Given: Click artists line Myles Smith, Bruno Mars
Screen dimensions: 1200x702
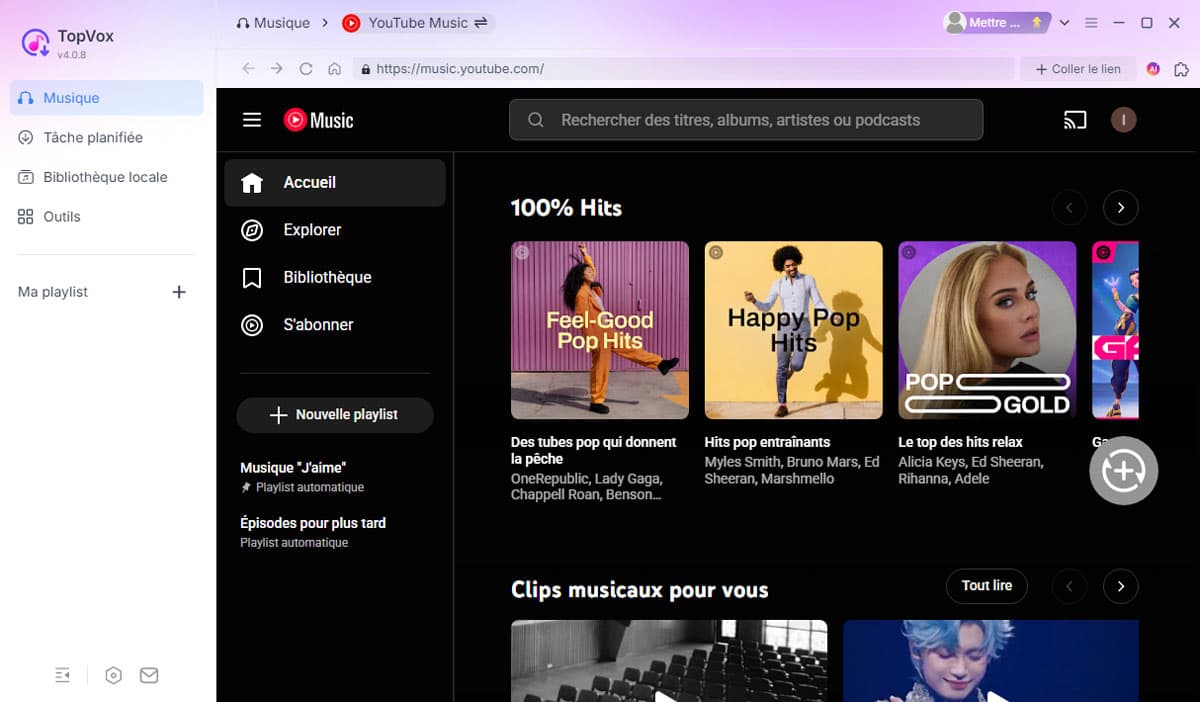Looking at the screenshot, I should (x=792, y=470).
